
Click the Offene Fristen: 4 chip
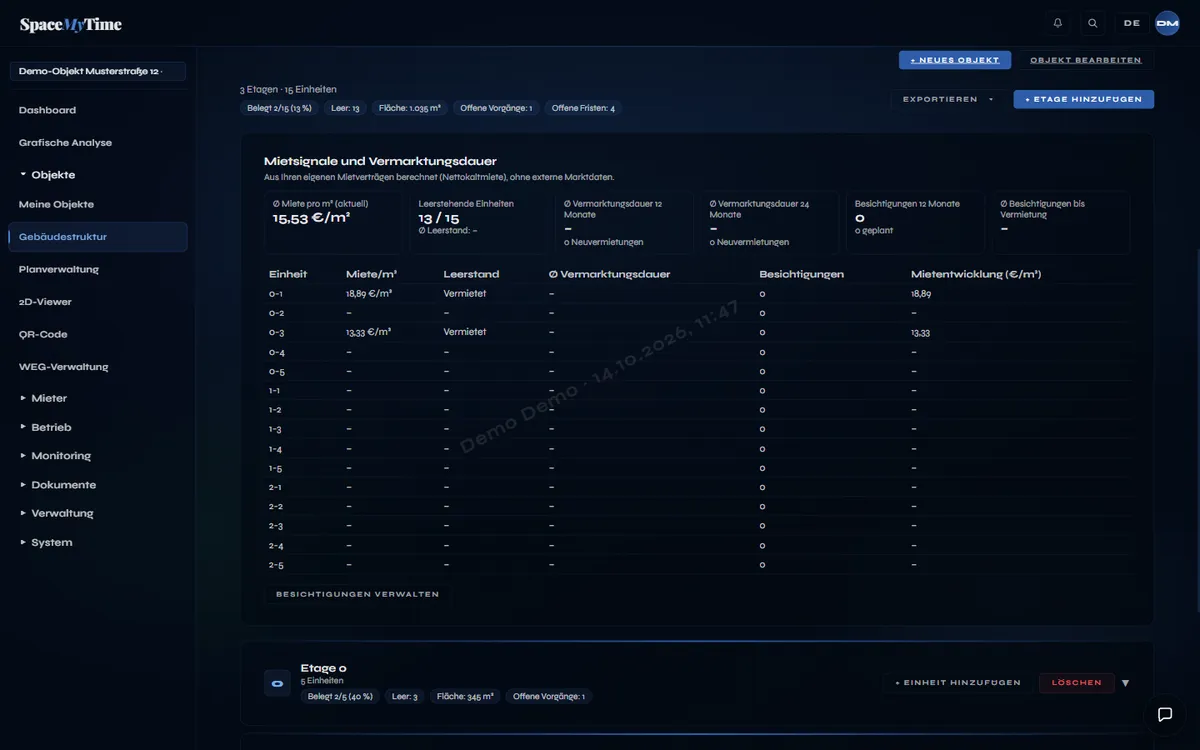pyautogui.click(x=583, y=108)
